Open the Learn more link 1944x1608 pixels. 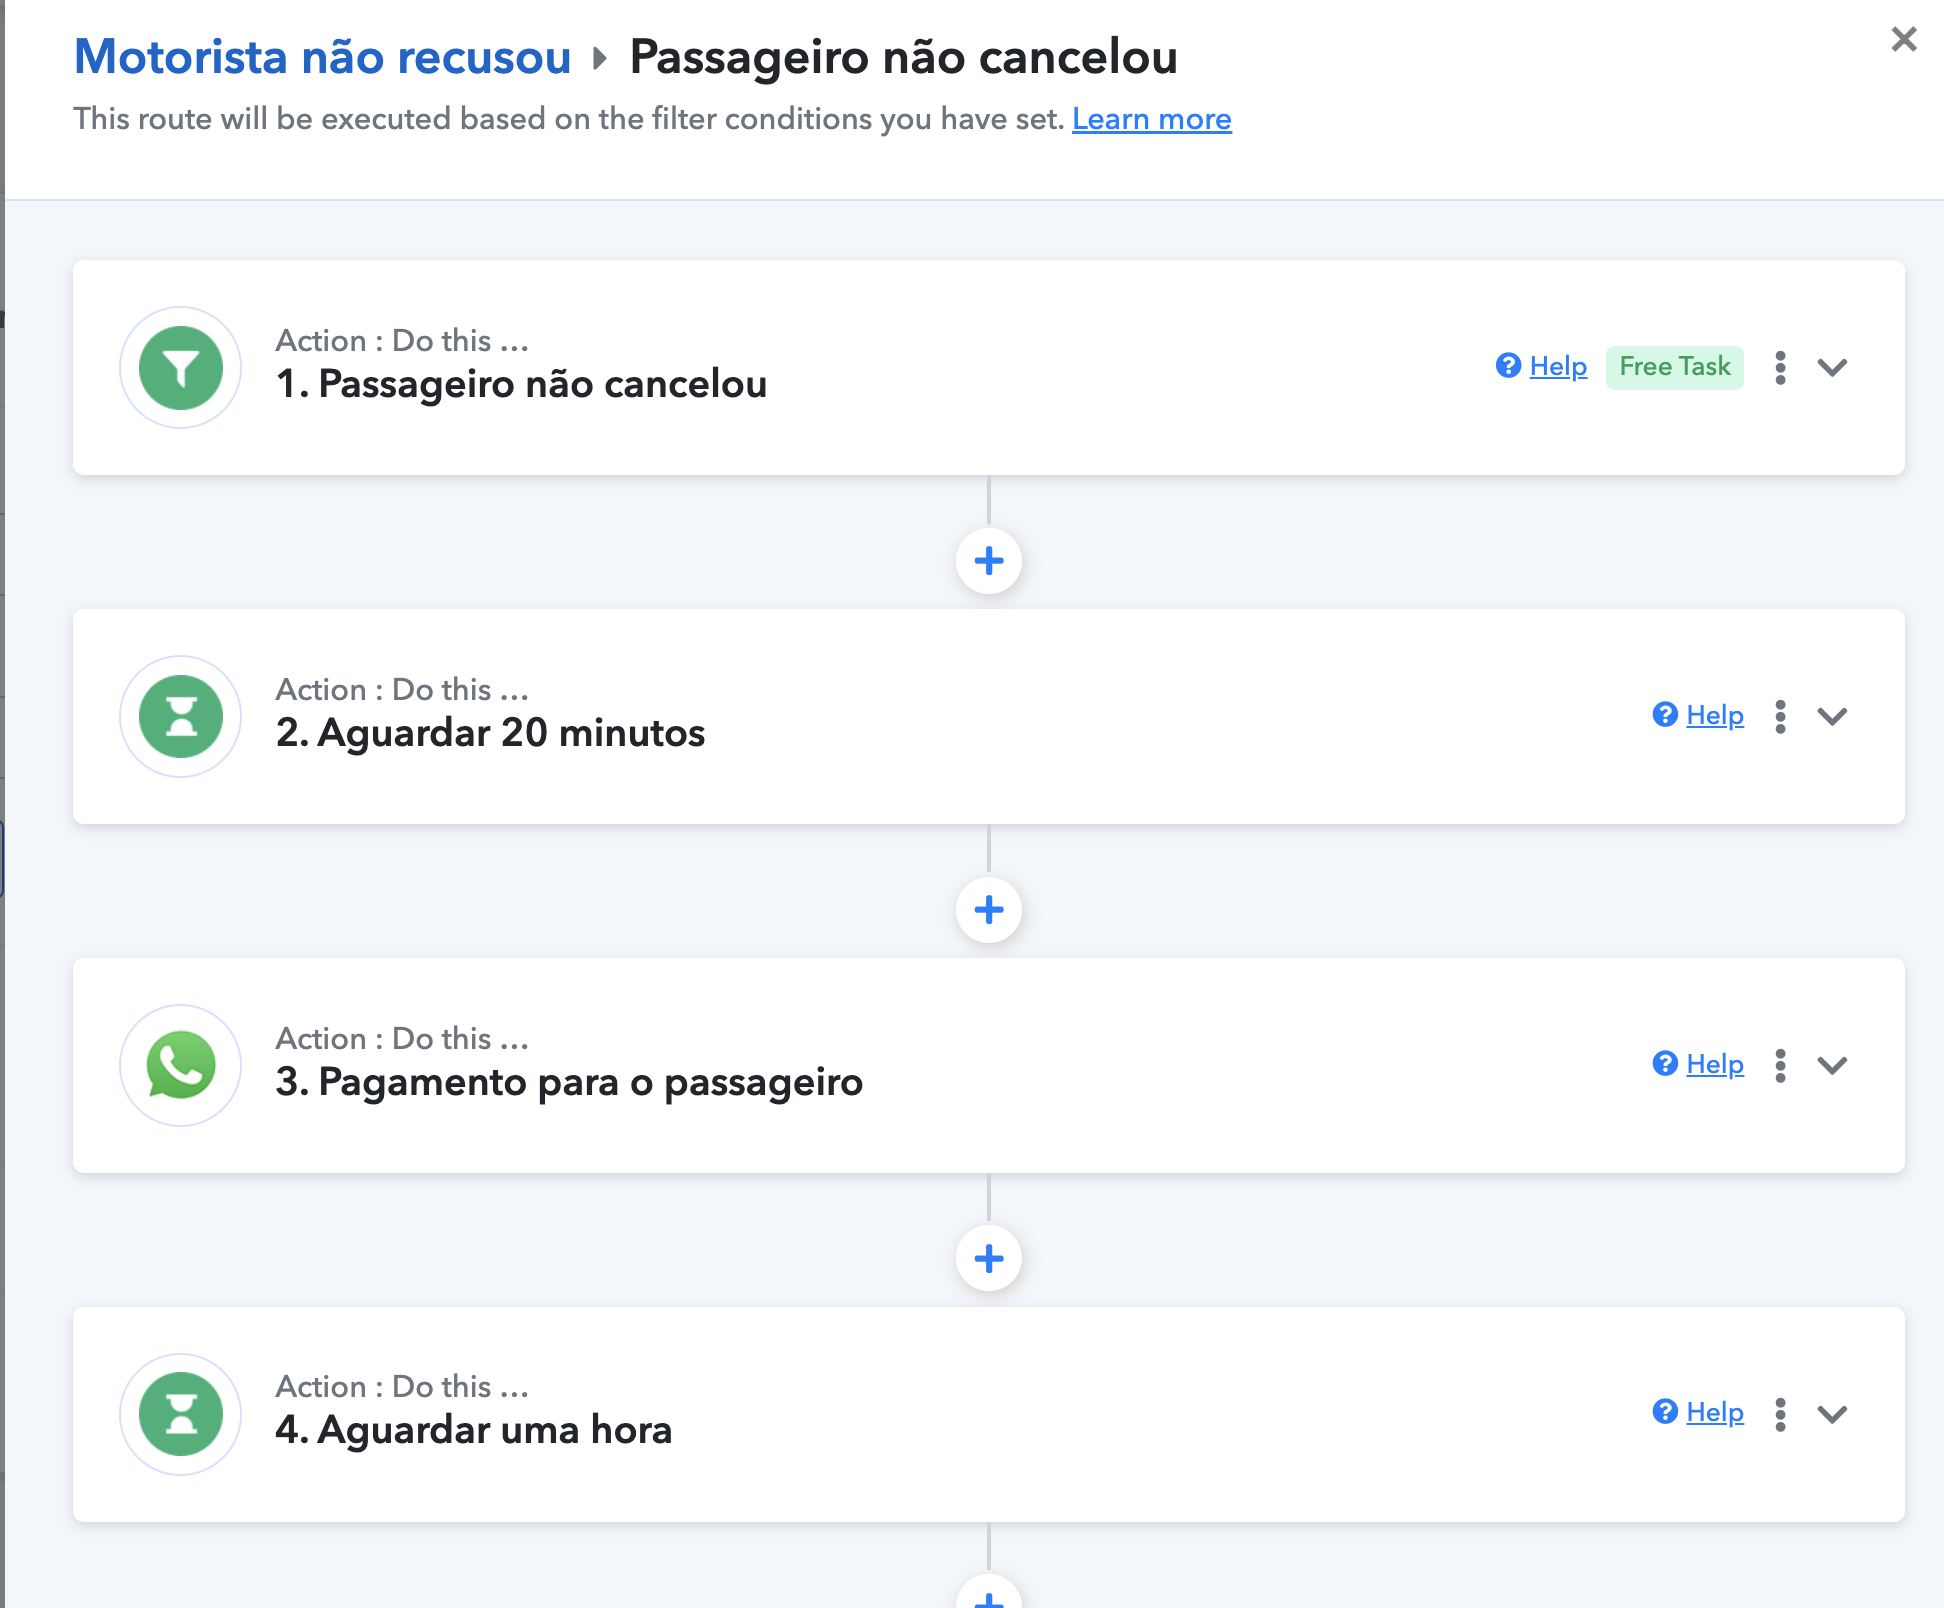click(x=1152, y=119)
